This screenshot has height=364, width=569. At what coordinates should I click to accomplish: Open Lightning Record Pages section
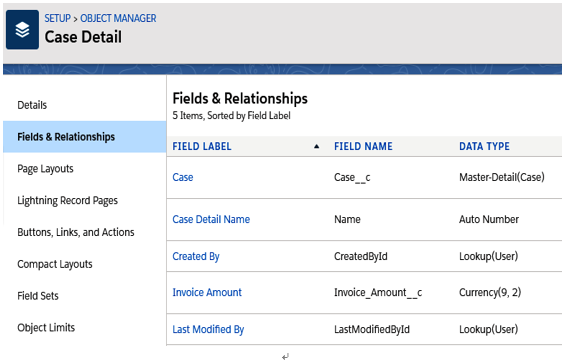click(x=67, y=201)
